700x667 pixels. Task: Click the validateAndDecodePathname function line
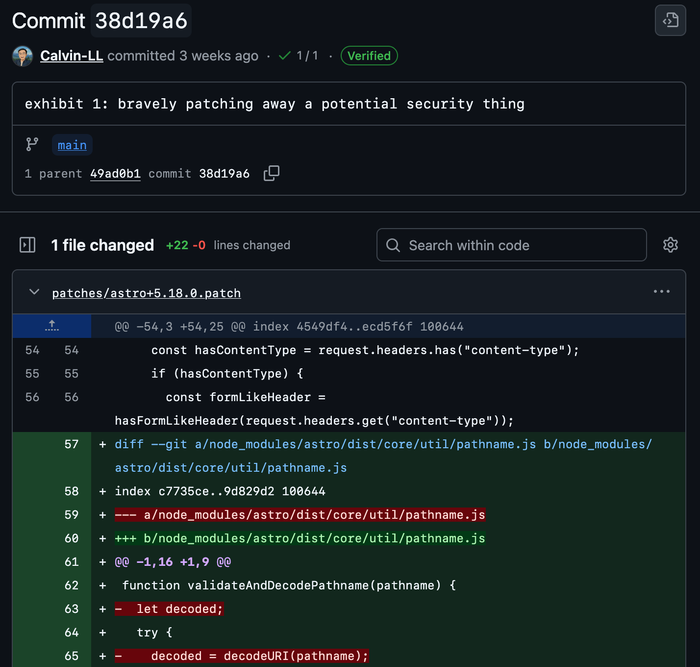(x=289, y=585)
